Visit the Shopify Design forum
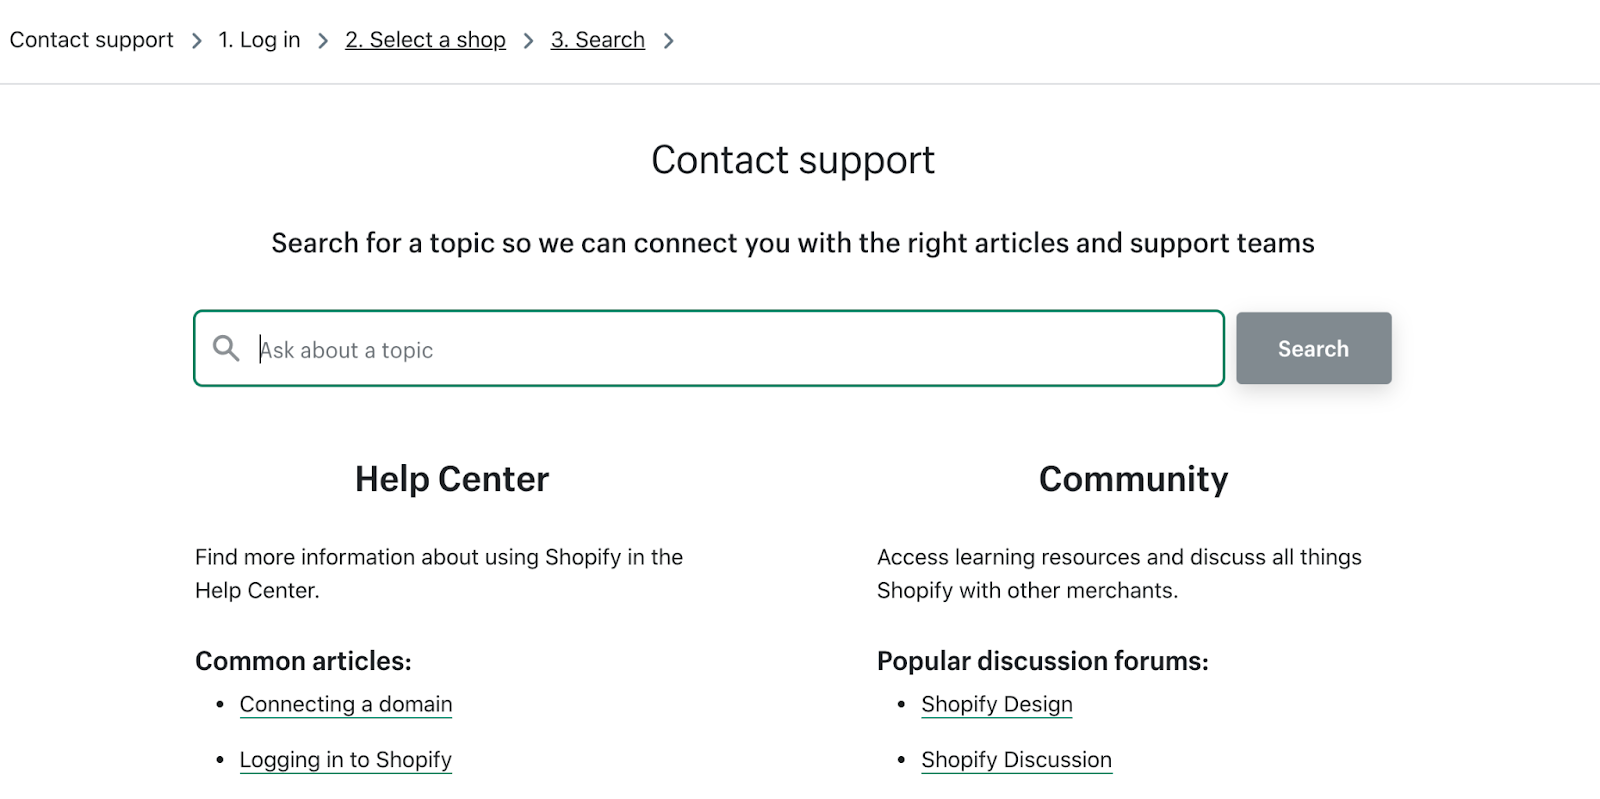Screen dimensions: 1600x799 tap(997, 704)
